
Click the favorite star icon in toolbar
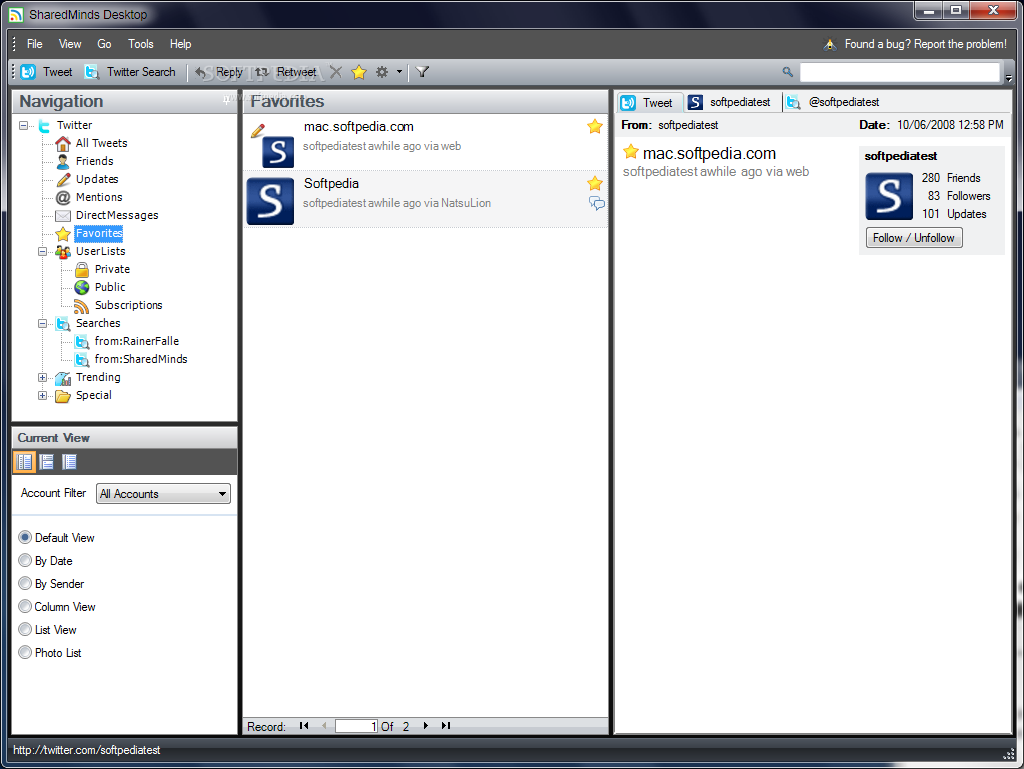(x=359, y=72)
